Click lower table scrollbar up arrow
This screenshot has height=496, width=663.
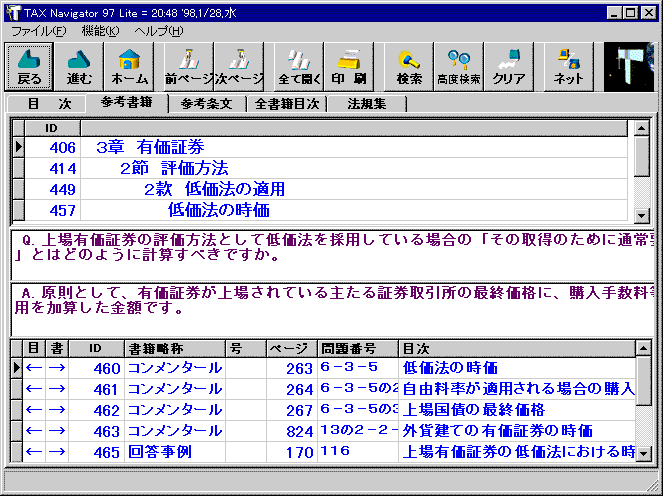(x=643, y=348)
